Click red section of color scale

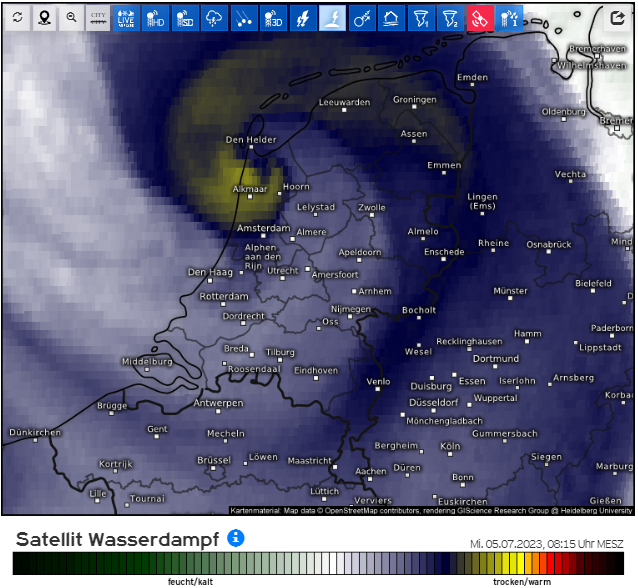click(x=553, y=563)
